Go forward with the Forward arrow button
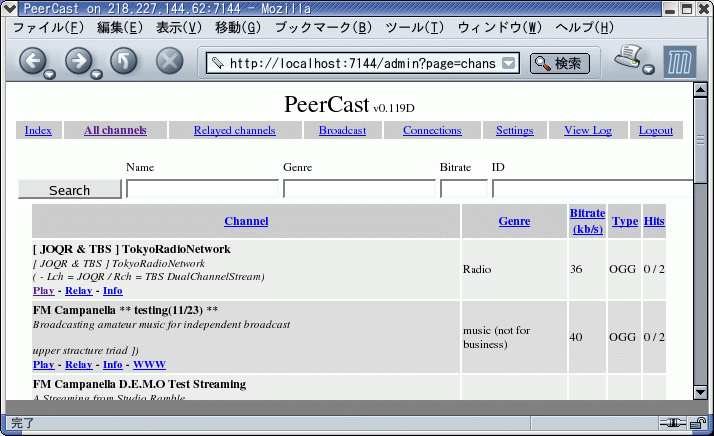Viewport: 714px width, 436px height. pos(78,61)
